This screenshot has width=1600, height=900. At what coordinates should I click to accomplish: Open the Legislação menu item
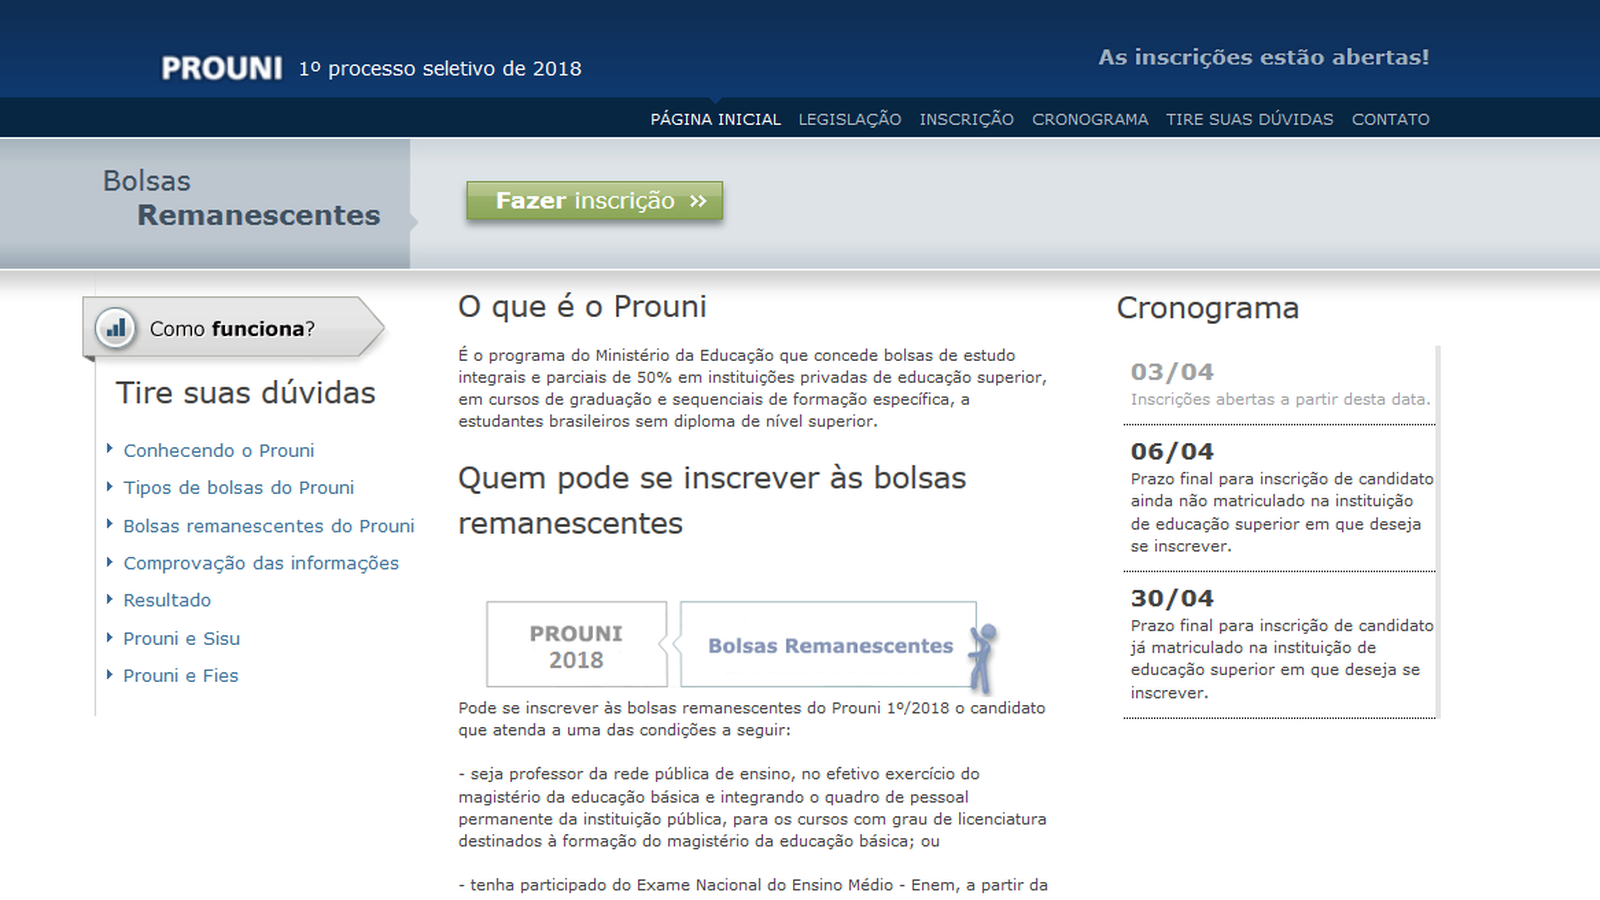(849, 119)
